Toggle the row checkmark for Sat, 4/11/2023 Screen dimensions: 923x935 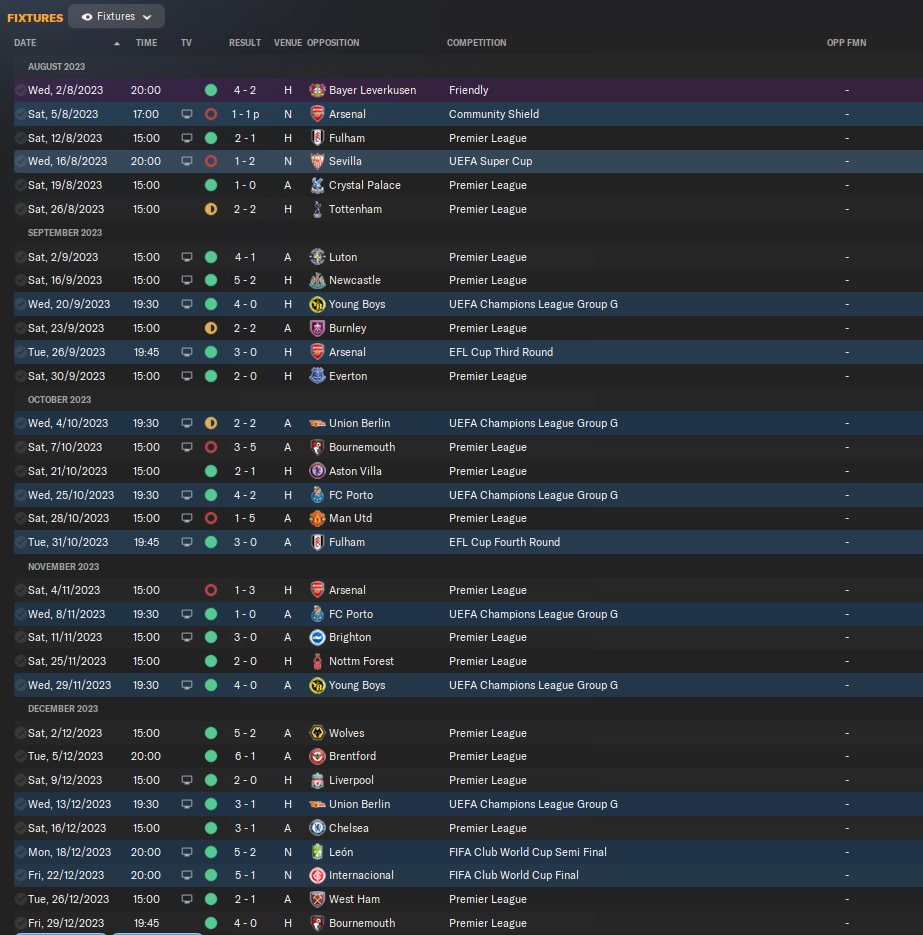coord(20,590)
